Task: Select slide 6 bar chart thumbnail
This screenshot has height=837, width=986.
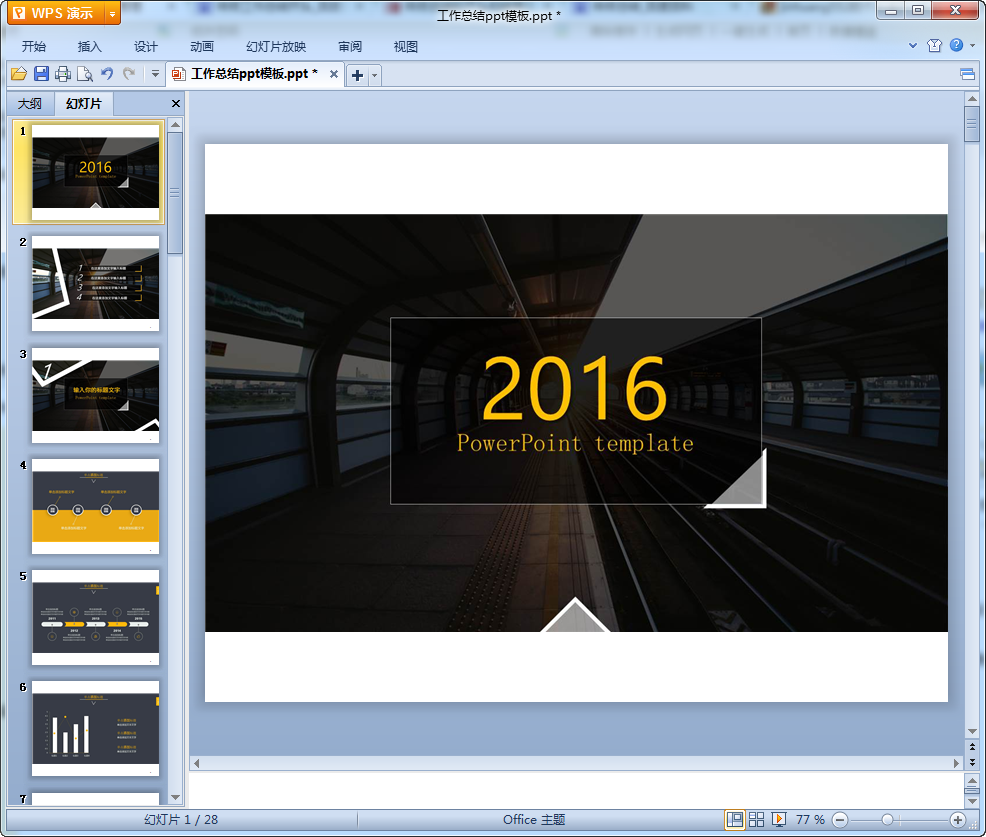Action: click(x=95, y=728)
